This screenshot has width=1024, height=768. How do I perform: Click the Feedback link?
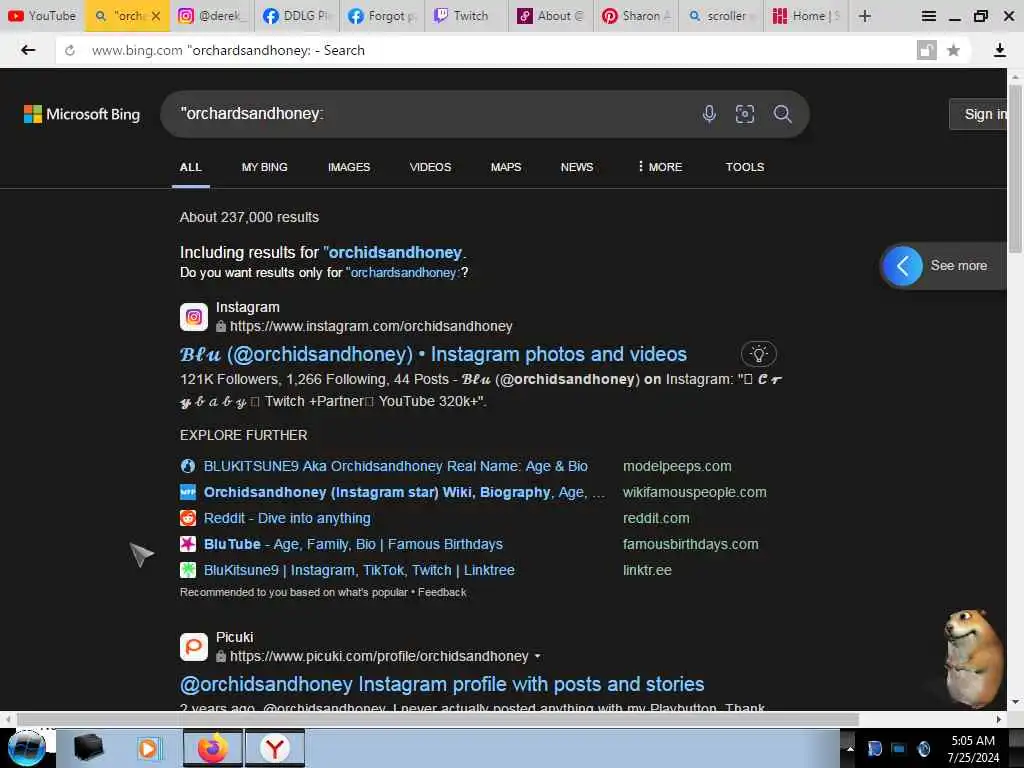tap(441, 592)
